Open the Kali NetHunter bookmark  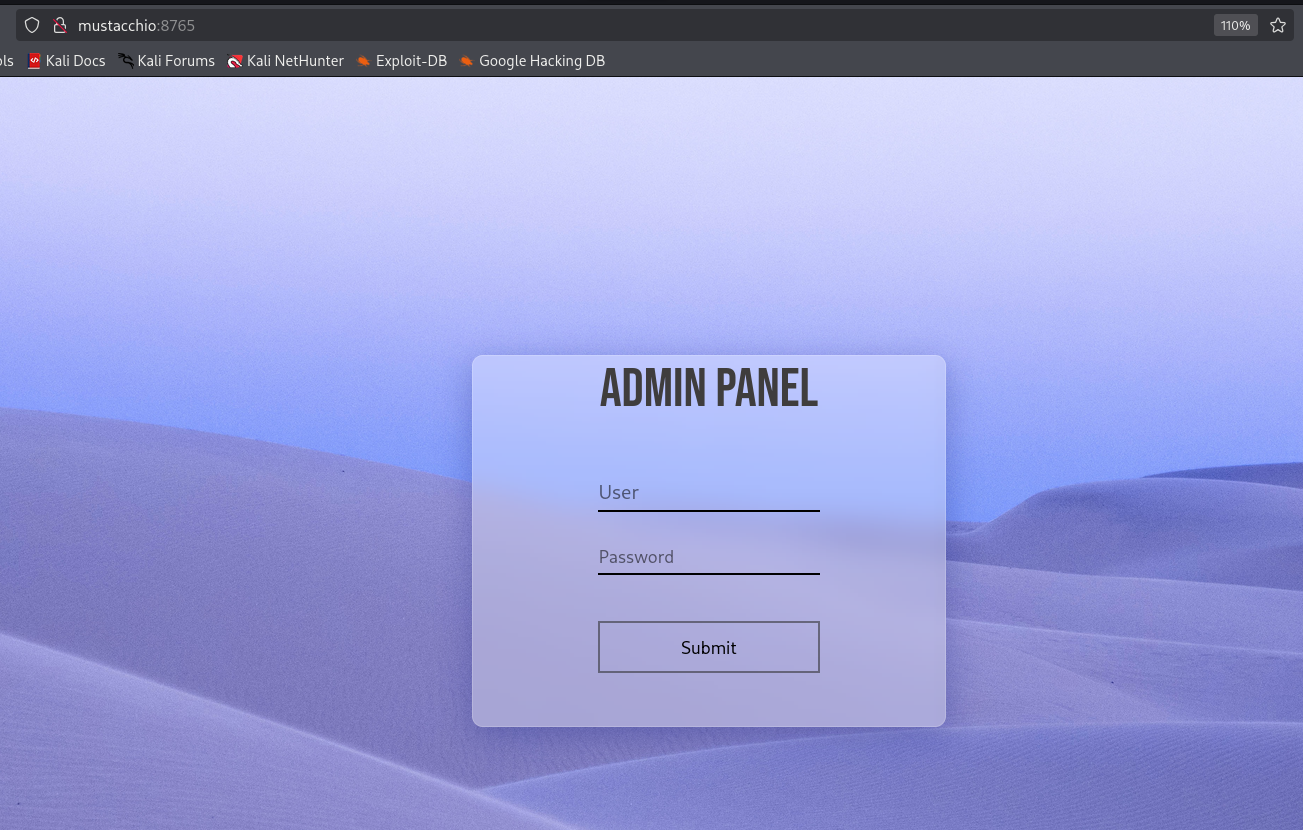[295, 61]
